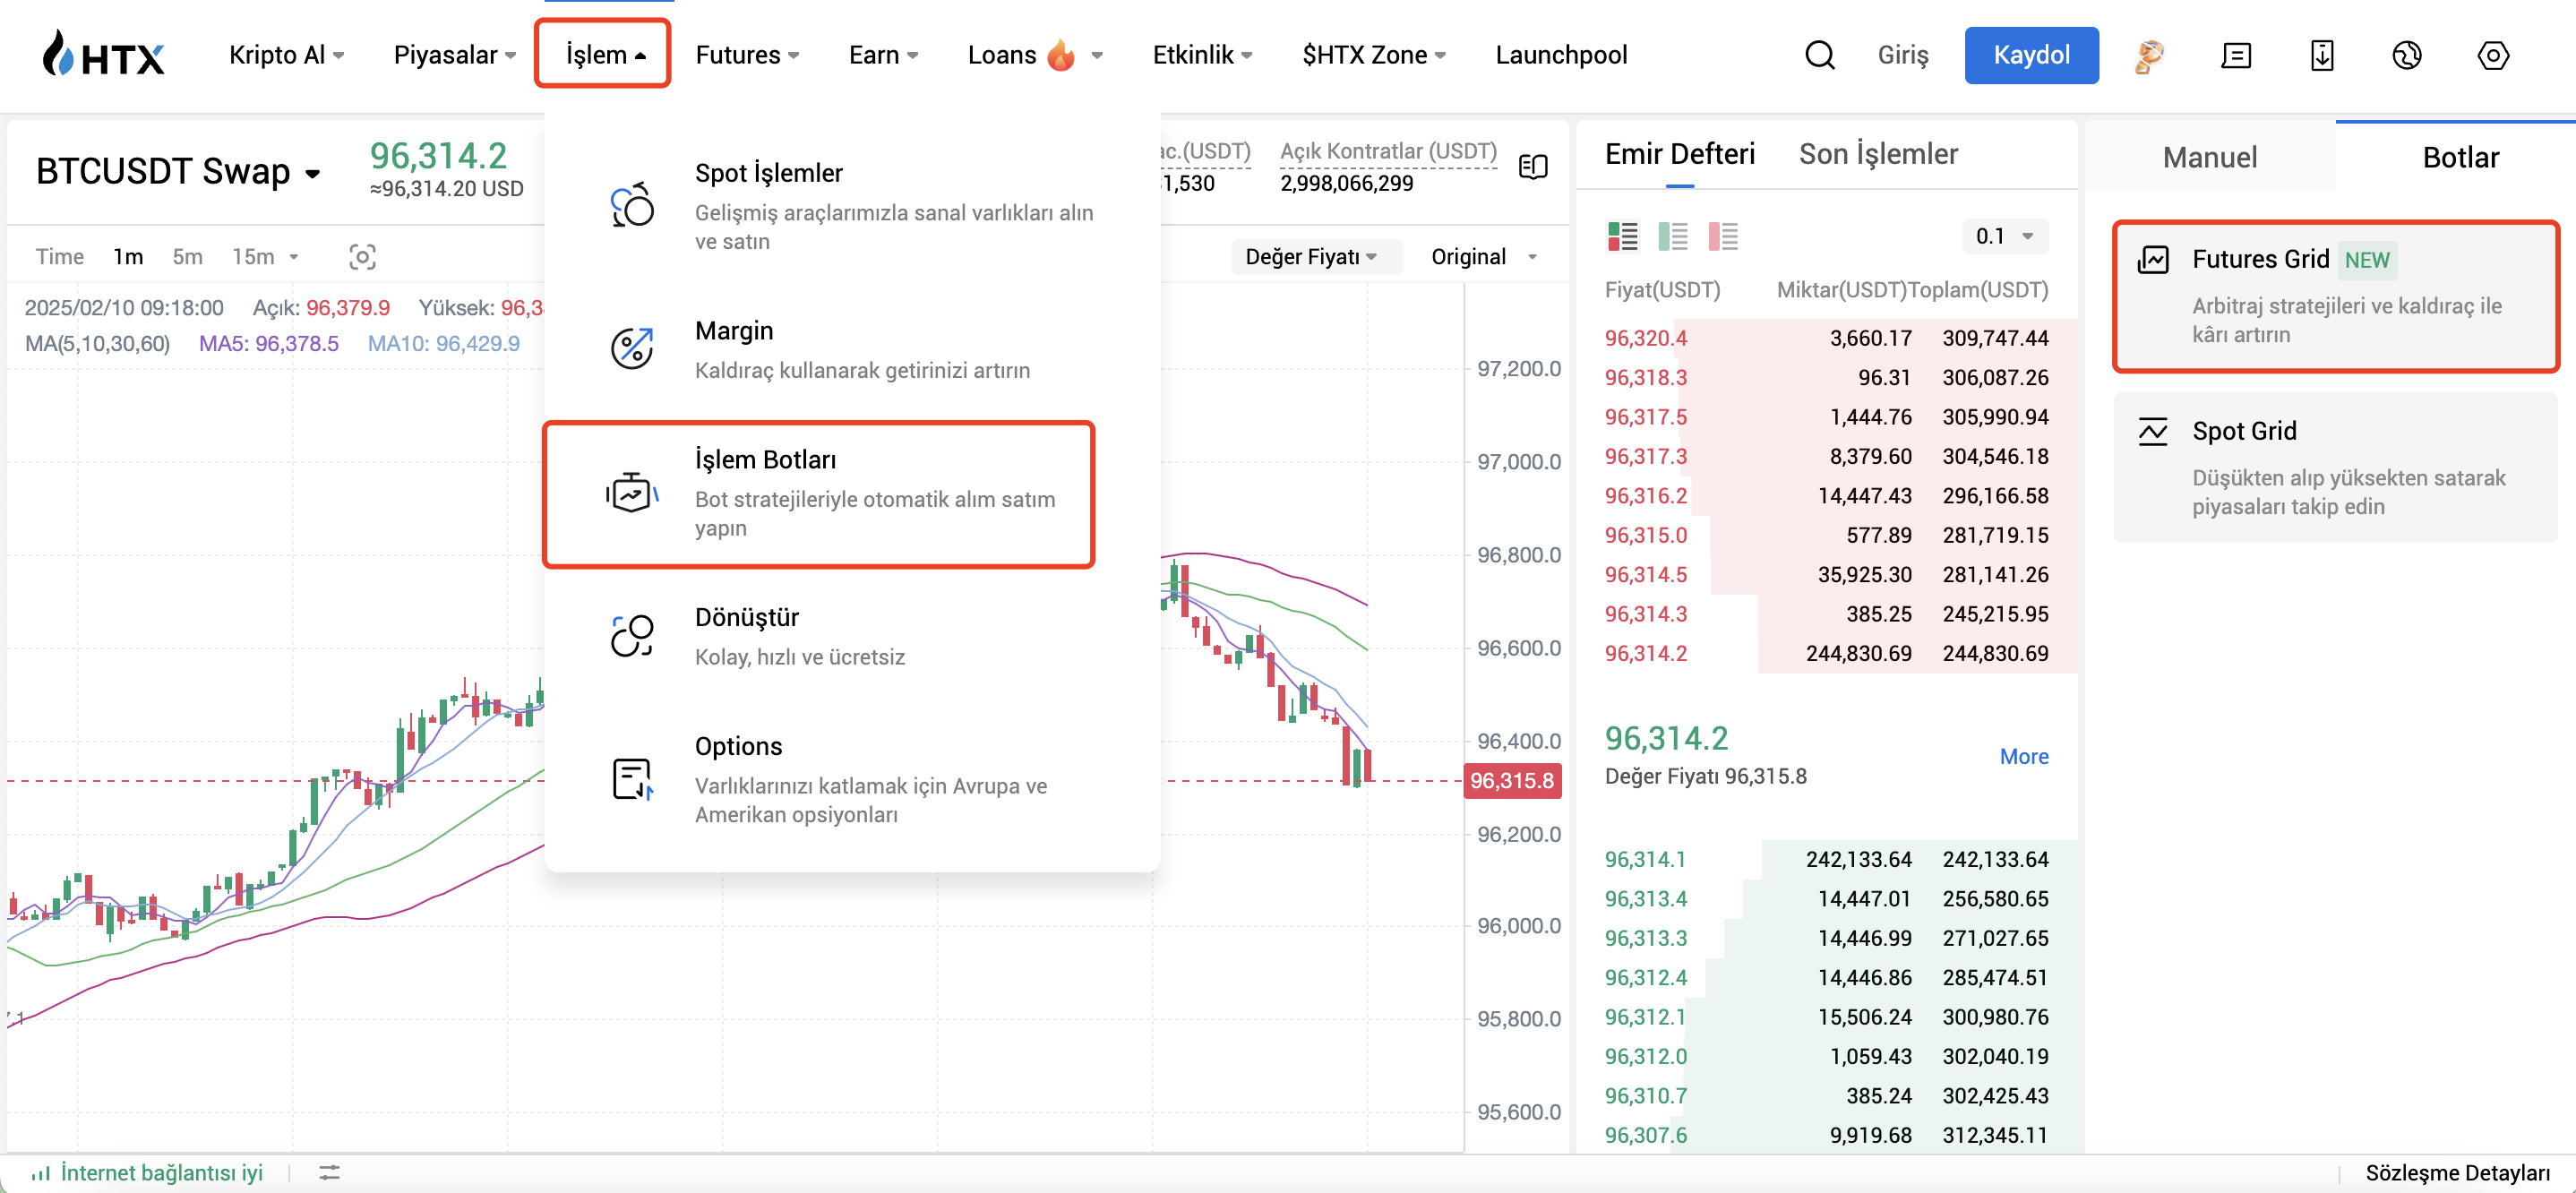
Task: Click the Açık Kontratlar (USDT) label
Action: click(1388, 151)
